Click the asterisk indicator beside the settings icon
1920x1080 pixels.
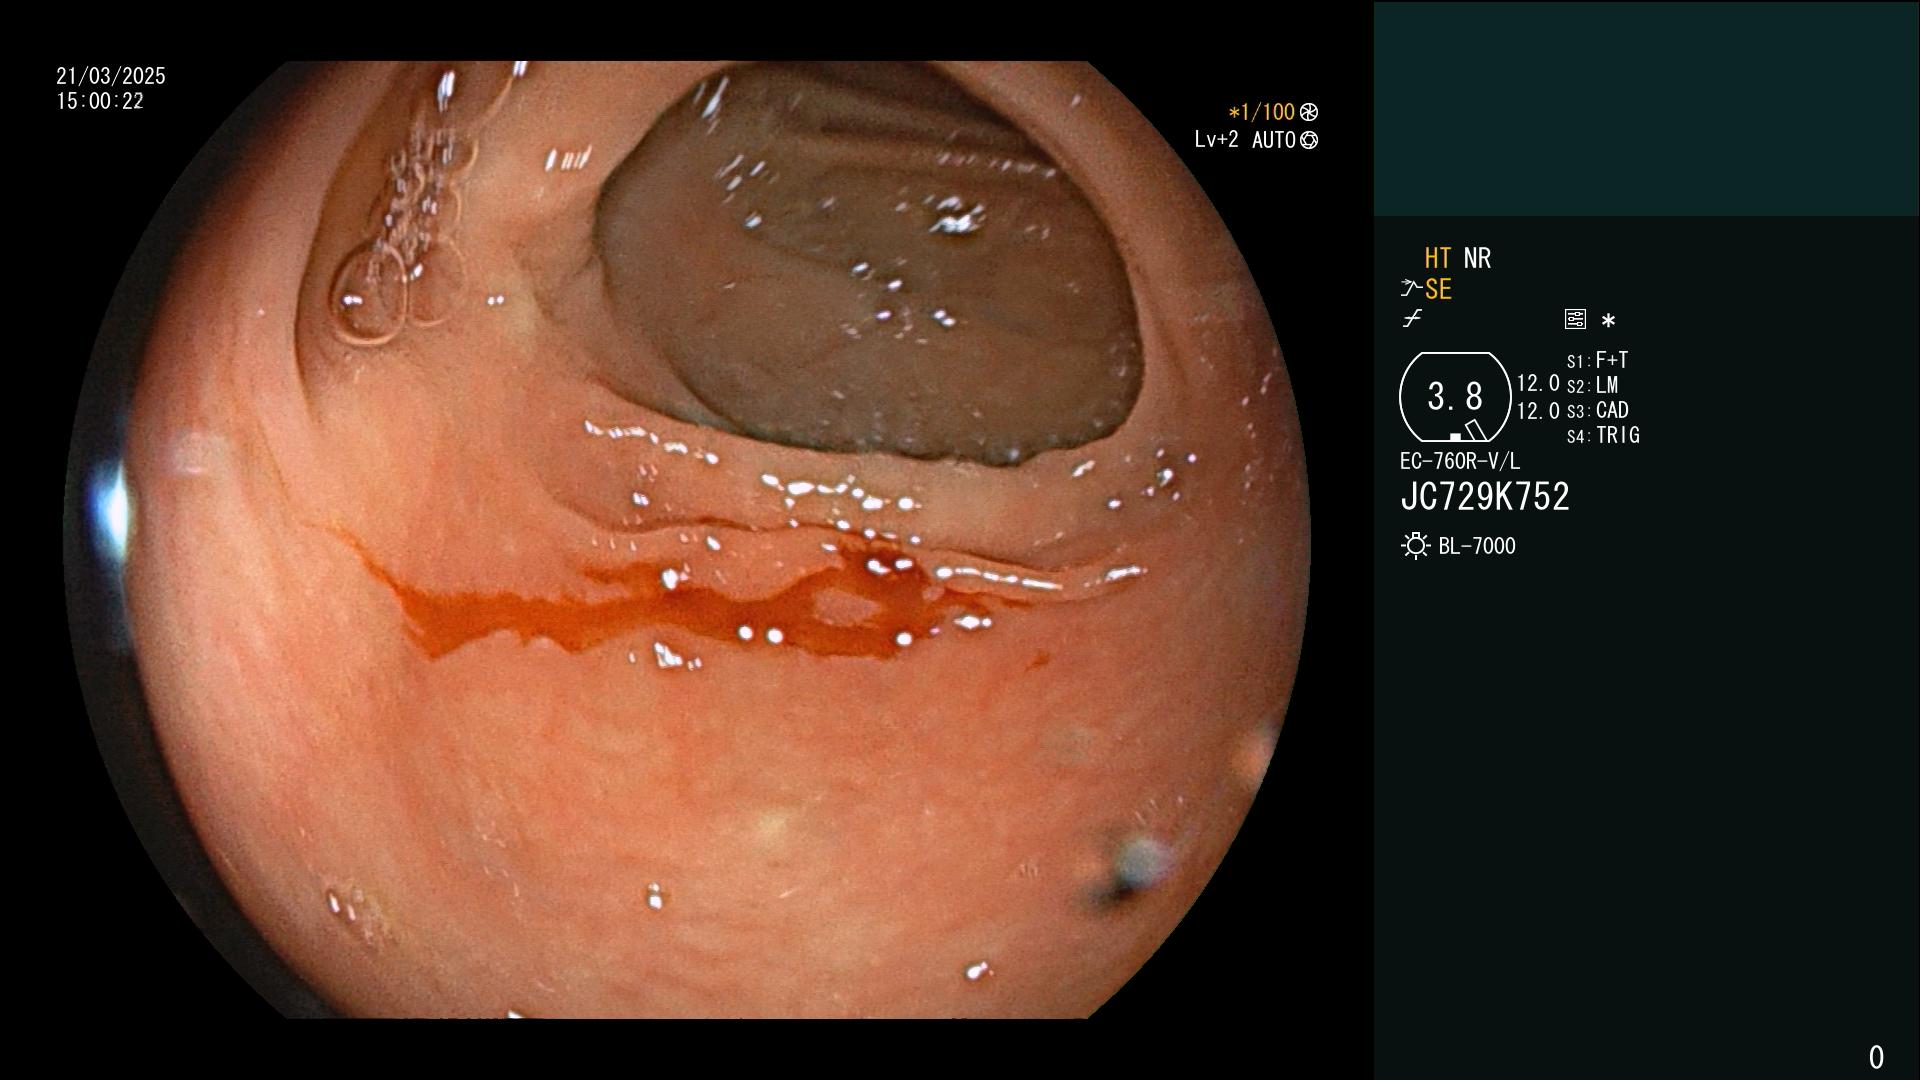pyautogui.click(x=1608, y=320)
